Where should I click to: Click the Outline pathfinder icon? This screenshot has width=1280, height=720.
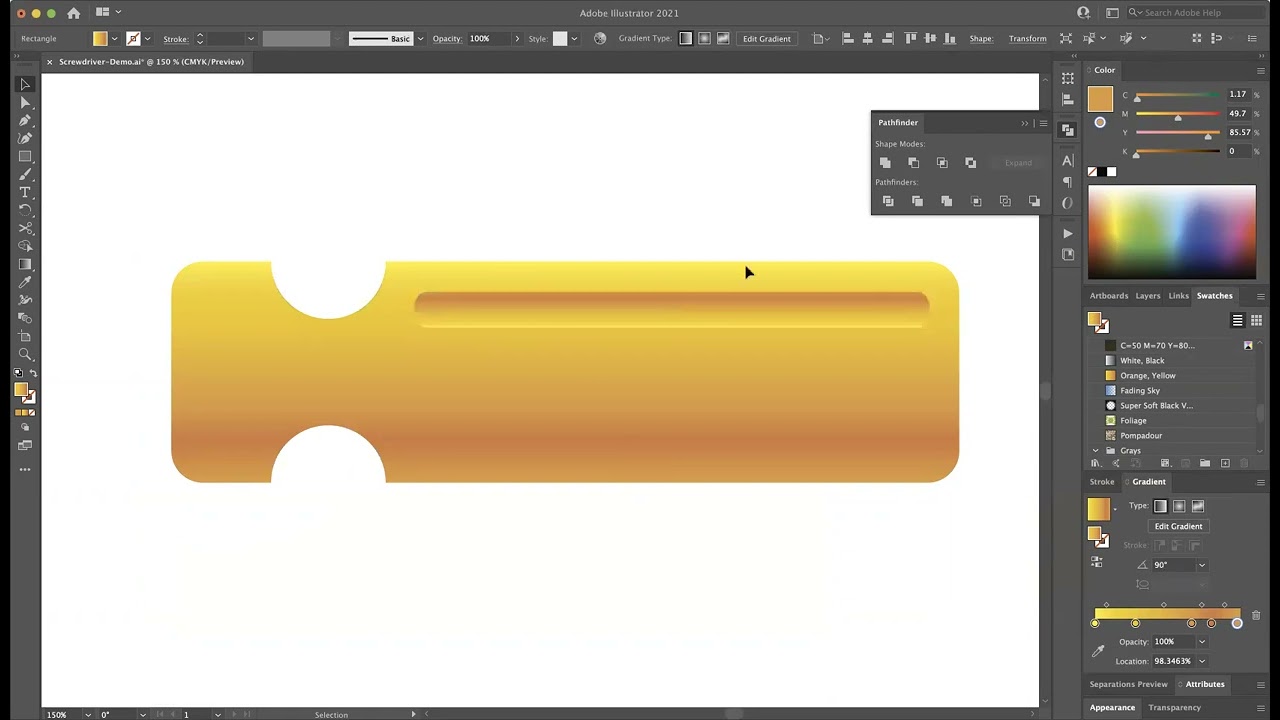click(x=1005, y=201)
